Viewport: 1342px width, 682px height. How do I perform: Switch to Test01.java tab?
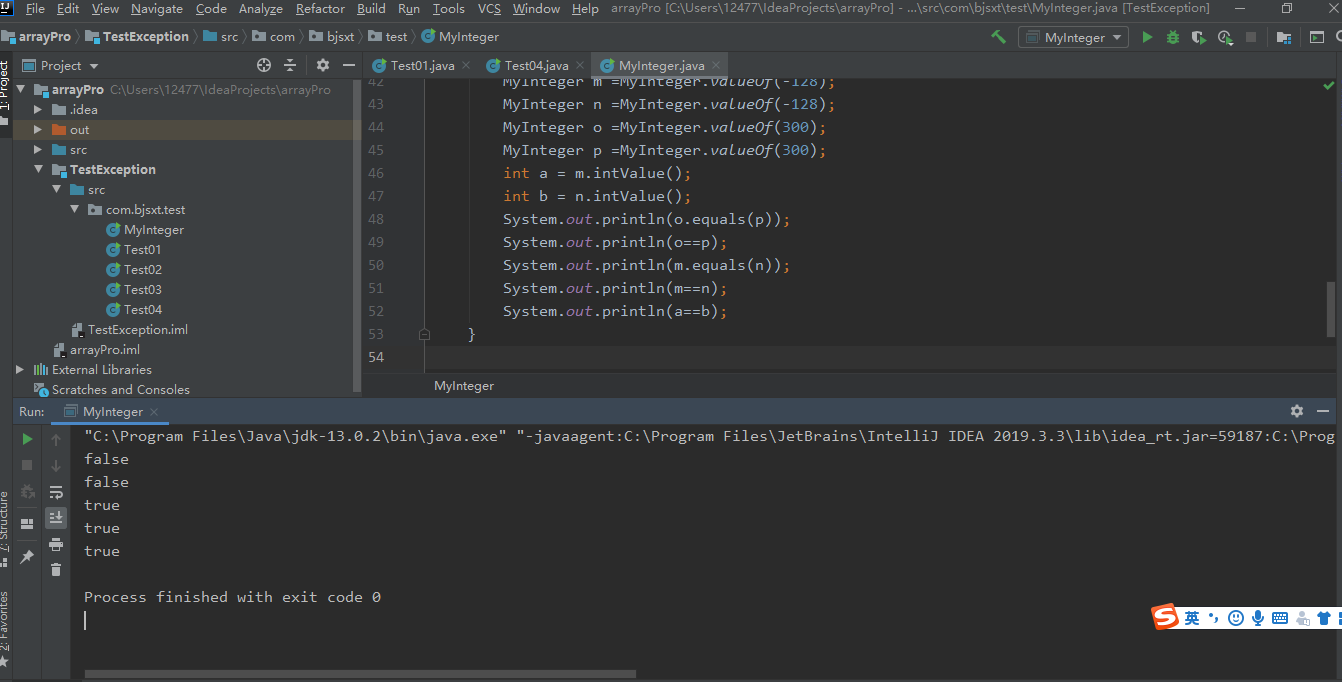[422, 65]
